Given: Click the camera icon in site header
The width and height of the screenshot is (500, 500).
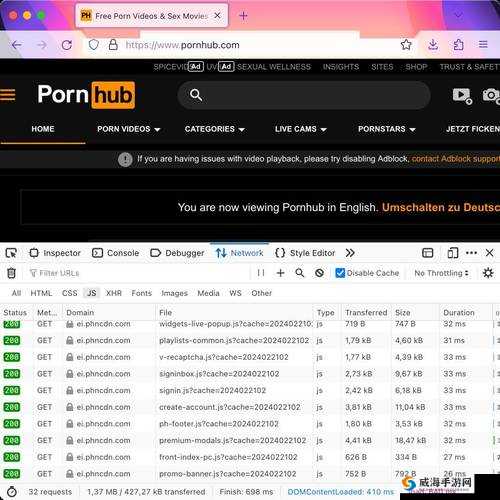Looking at the screenshot, I should [491, 96].
